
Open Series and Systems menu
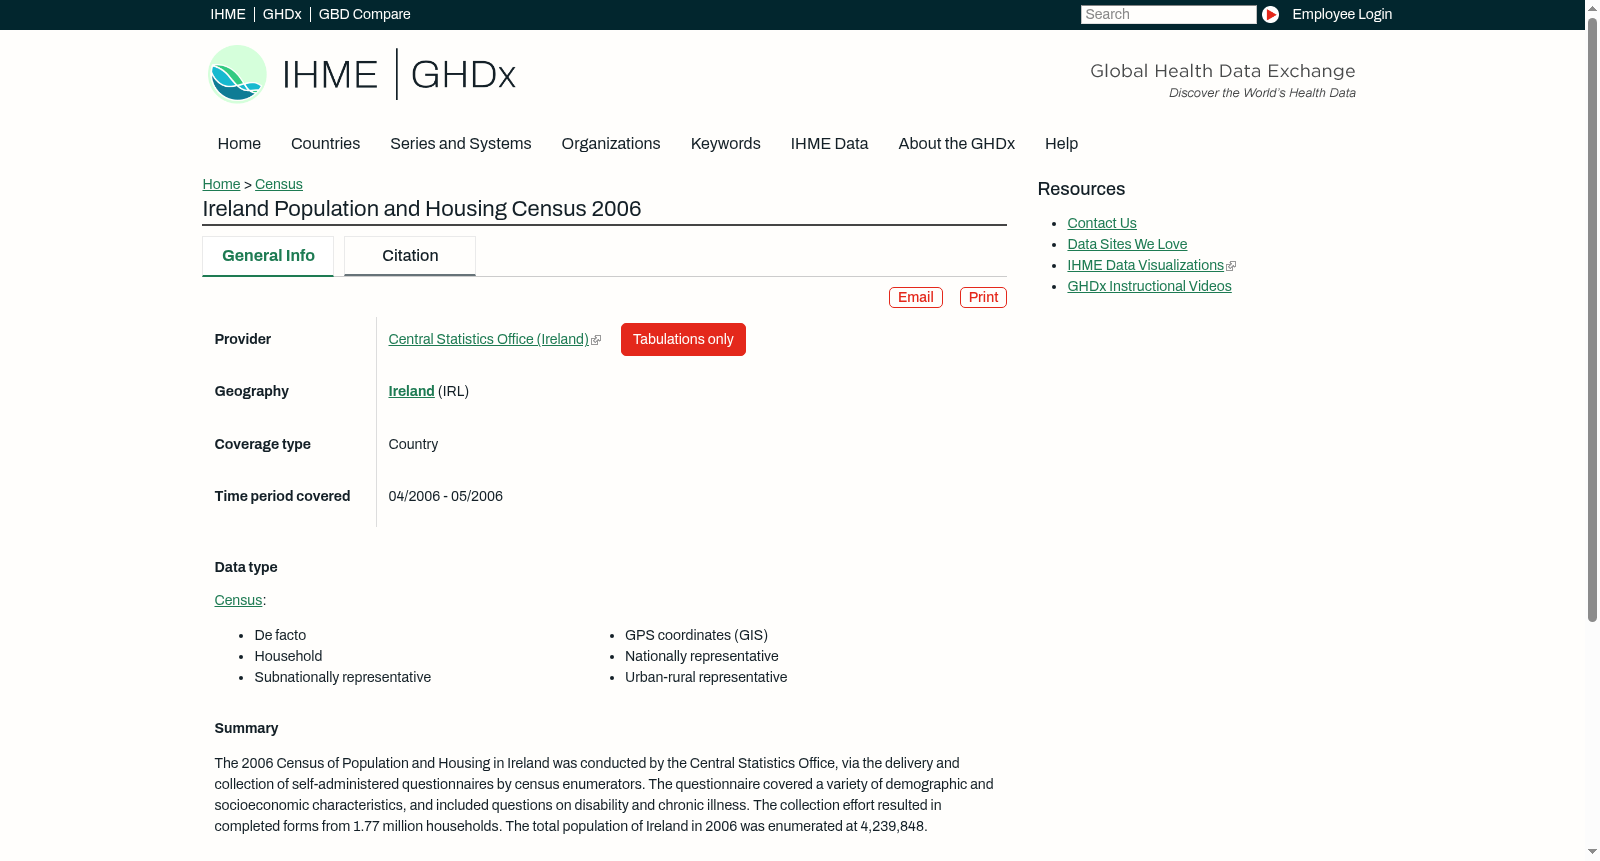[x=461, y=144]
